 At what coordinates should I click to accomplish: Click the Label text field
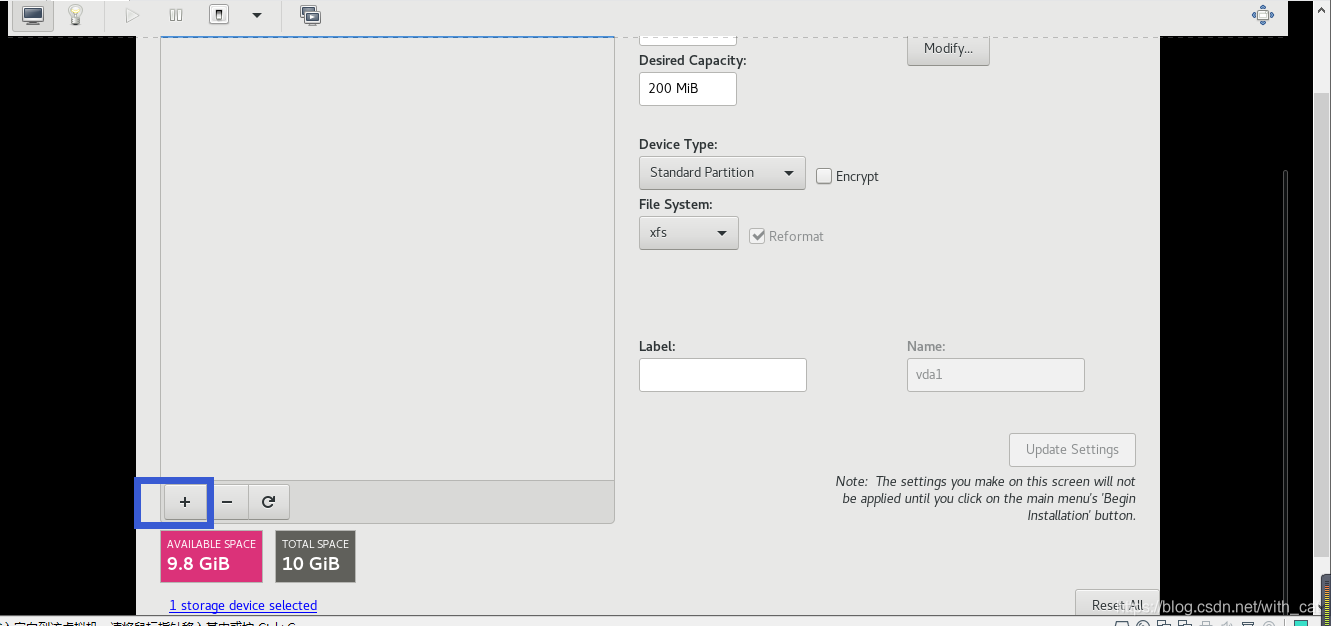click(723, 375)
